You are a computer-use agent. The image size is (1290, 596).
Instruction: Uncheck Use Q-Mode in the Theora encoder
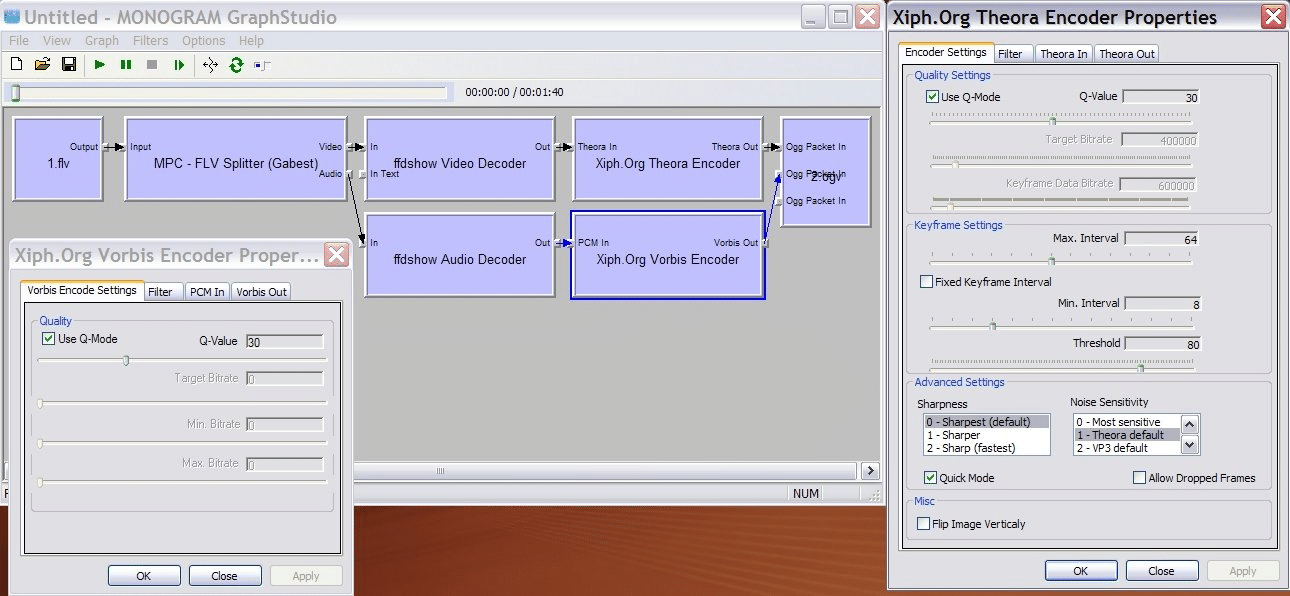[932, 97]
